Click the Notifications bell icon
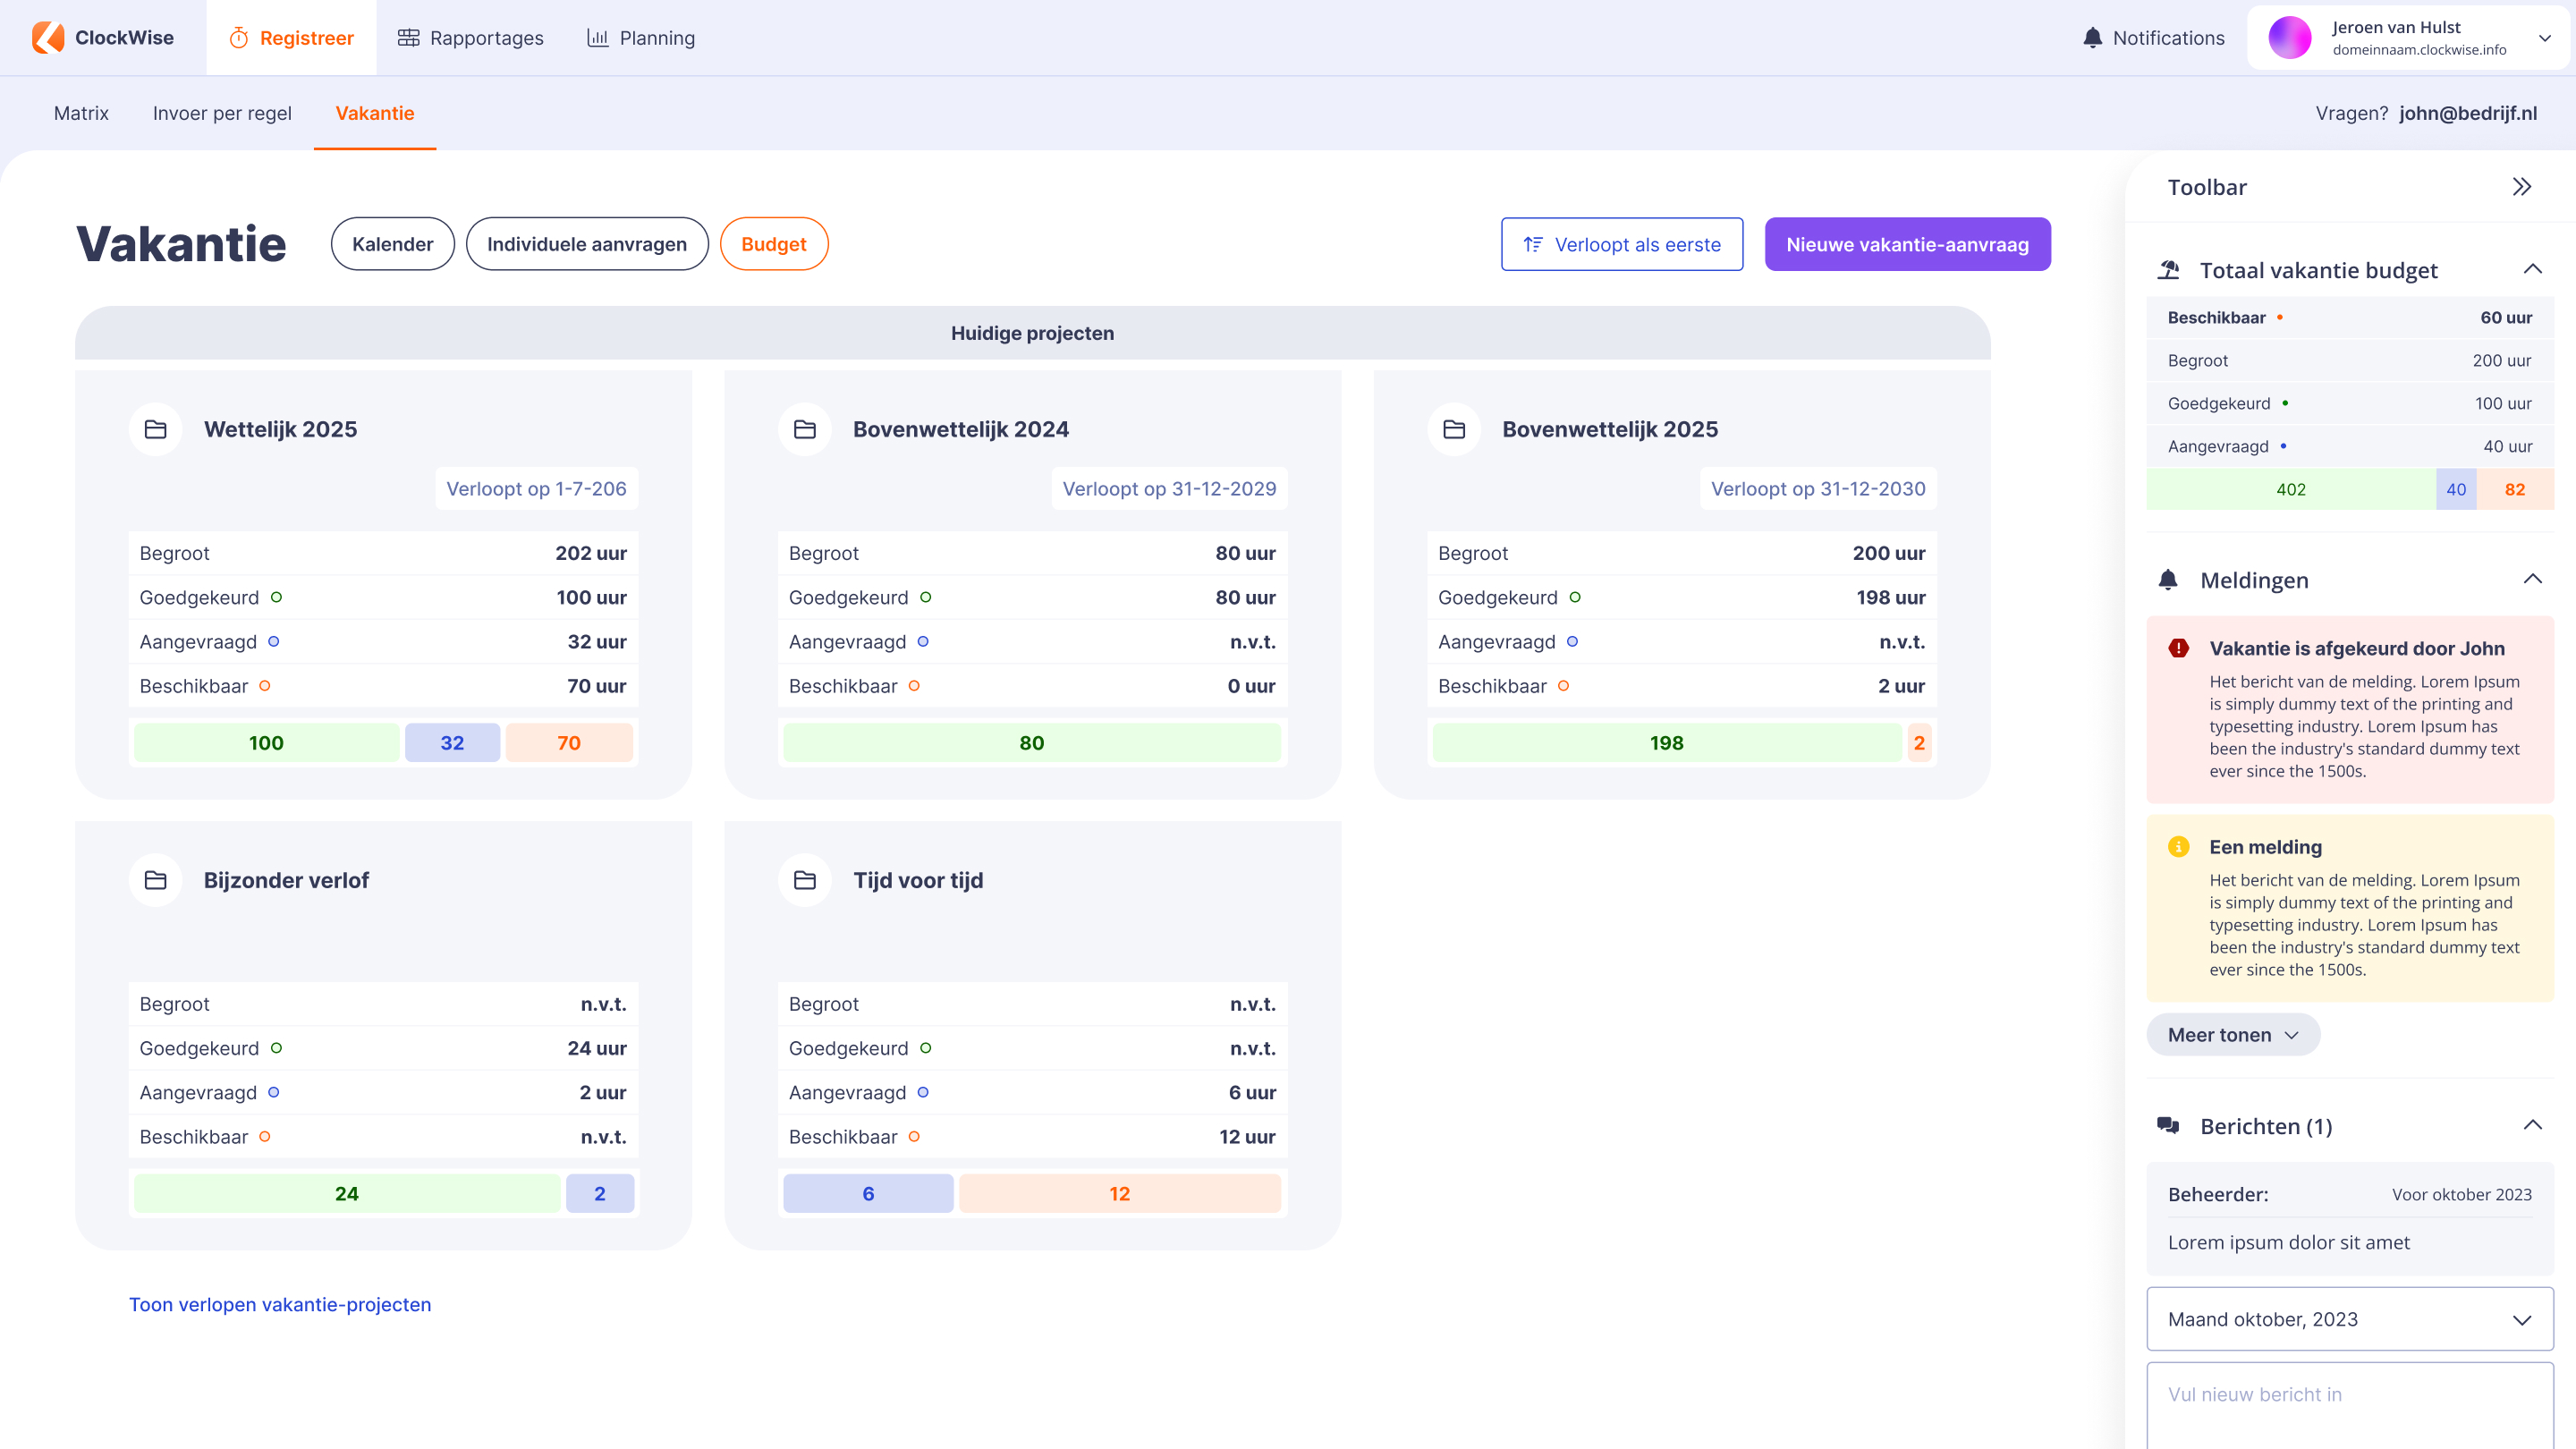Image resolution: width=2576 pixels, height=1449 pixels. click(x=2092, y=38)
